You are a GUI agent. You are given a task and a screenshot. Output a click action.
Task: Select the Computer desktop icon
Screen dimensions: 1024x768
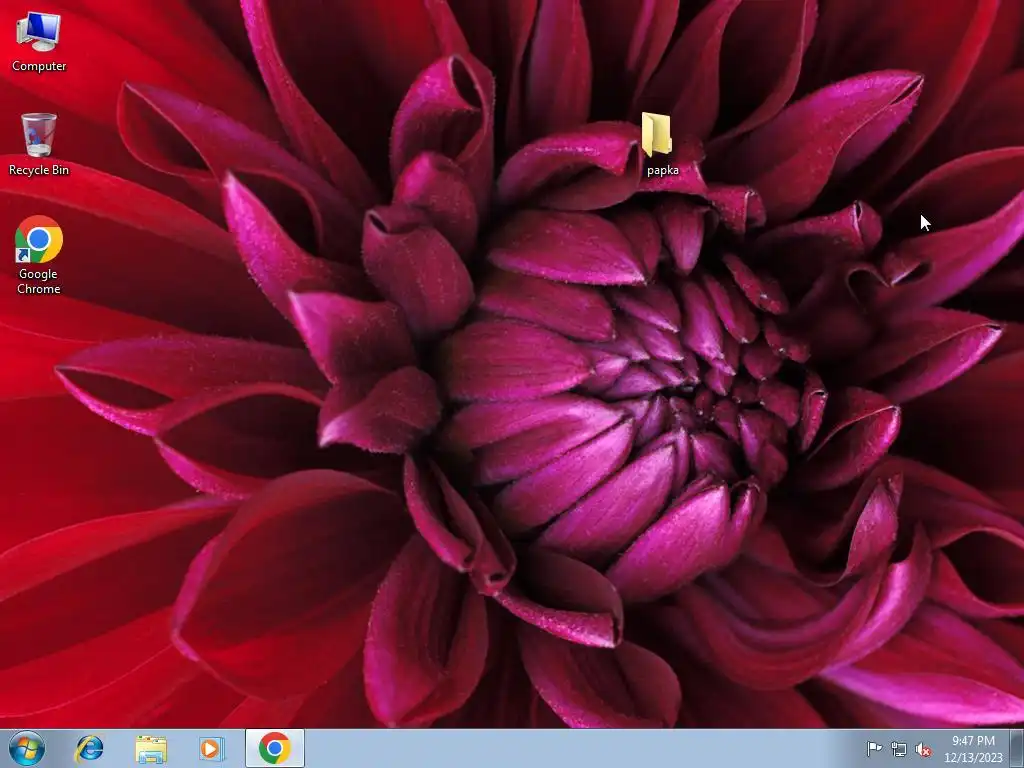coord(39,41)
